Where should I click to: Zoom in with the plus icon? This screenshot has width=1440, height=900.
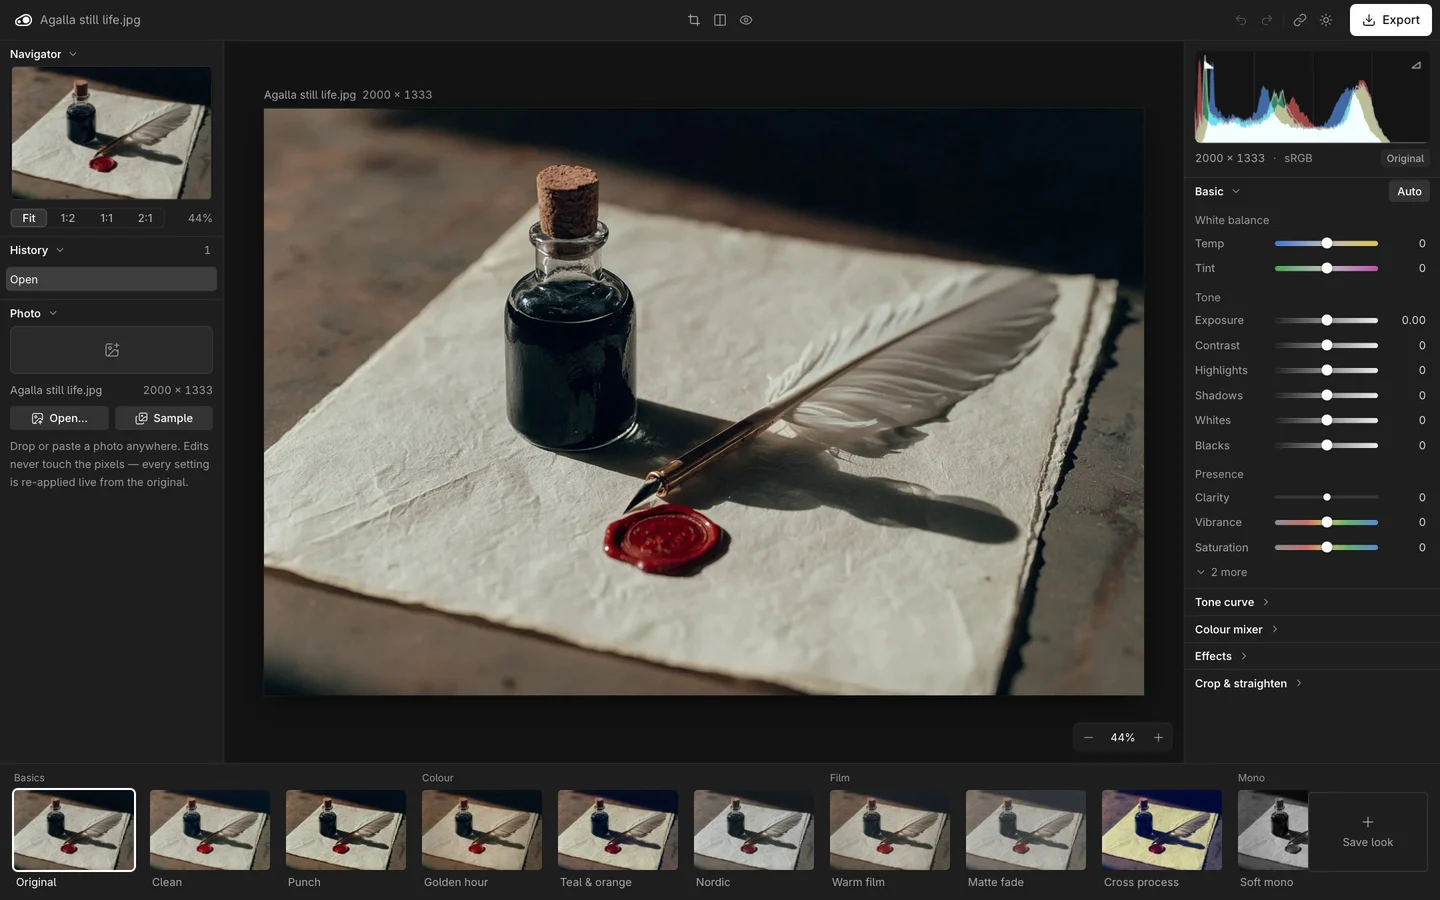tap(1158, 738)
